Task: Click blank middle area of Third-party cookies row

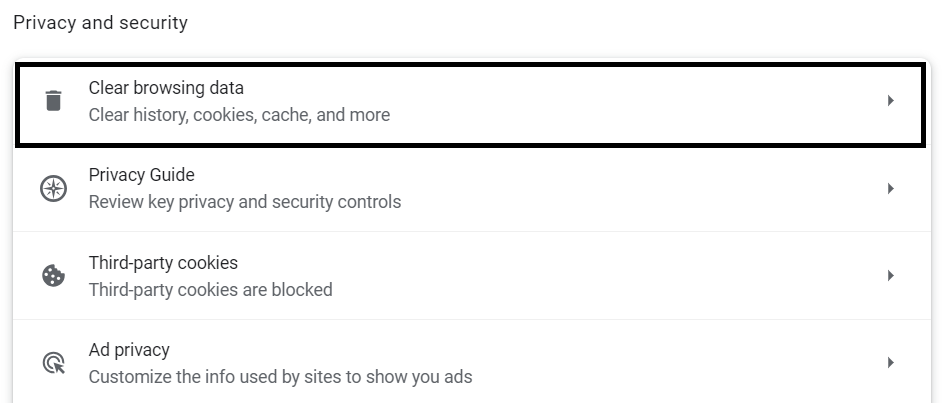Action: (x=600, y=276)
